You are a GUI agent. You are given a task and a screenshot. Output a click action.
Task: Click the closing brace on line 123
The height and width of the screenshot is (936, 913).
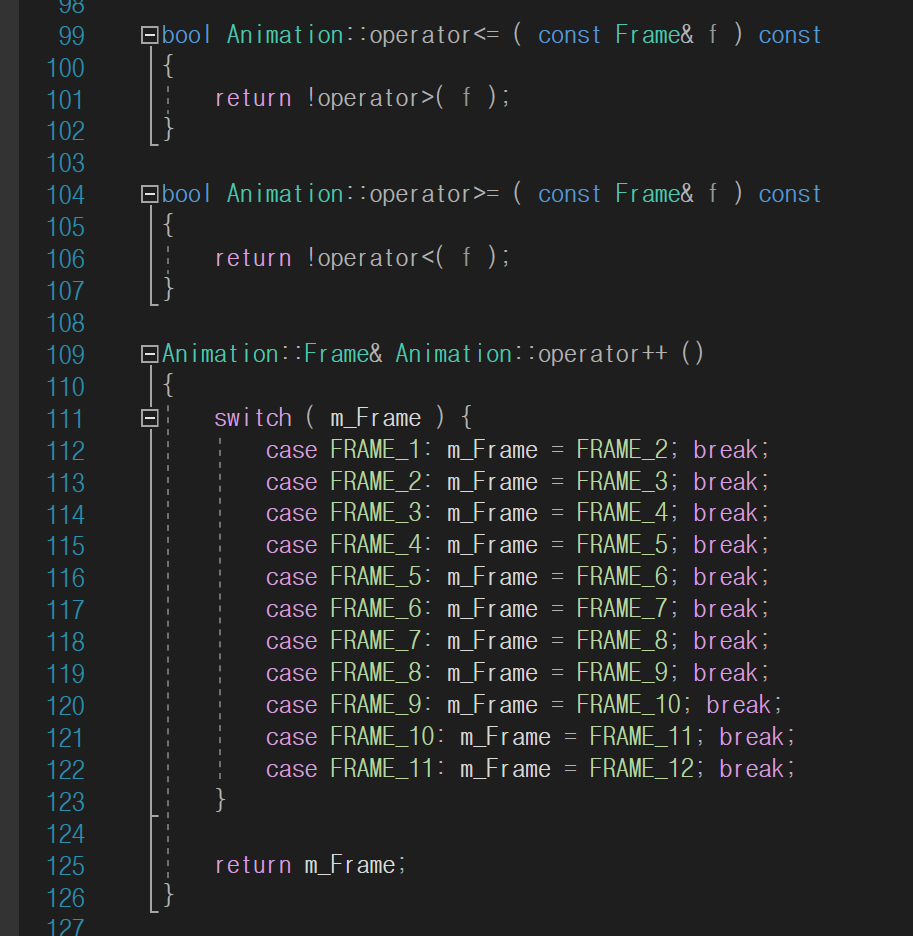coord(220,800)
